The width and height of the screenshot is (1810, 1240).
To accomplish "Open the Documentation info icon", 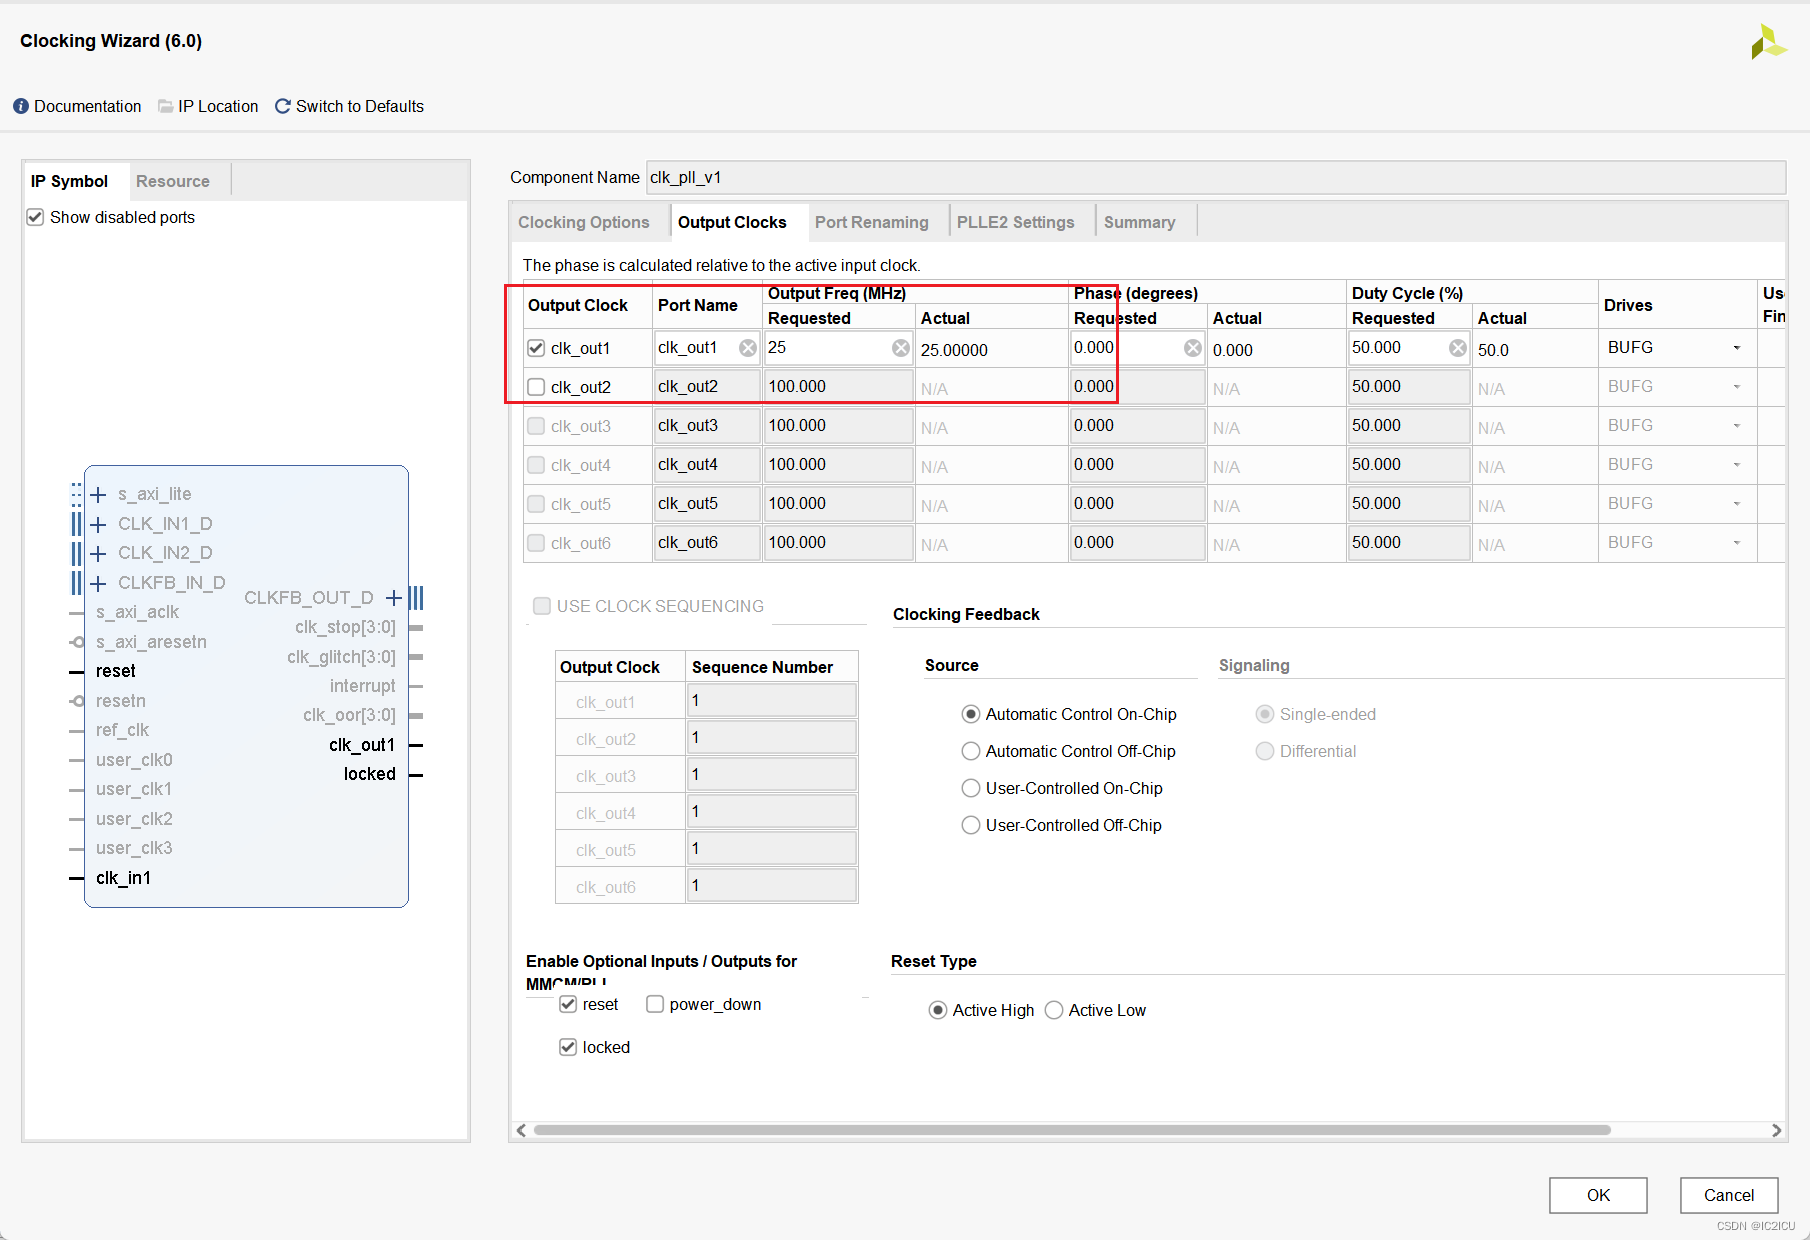I will click(x=21, y=106).
